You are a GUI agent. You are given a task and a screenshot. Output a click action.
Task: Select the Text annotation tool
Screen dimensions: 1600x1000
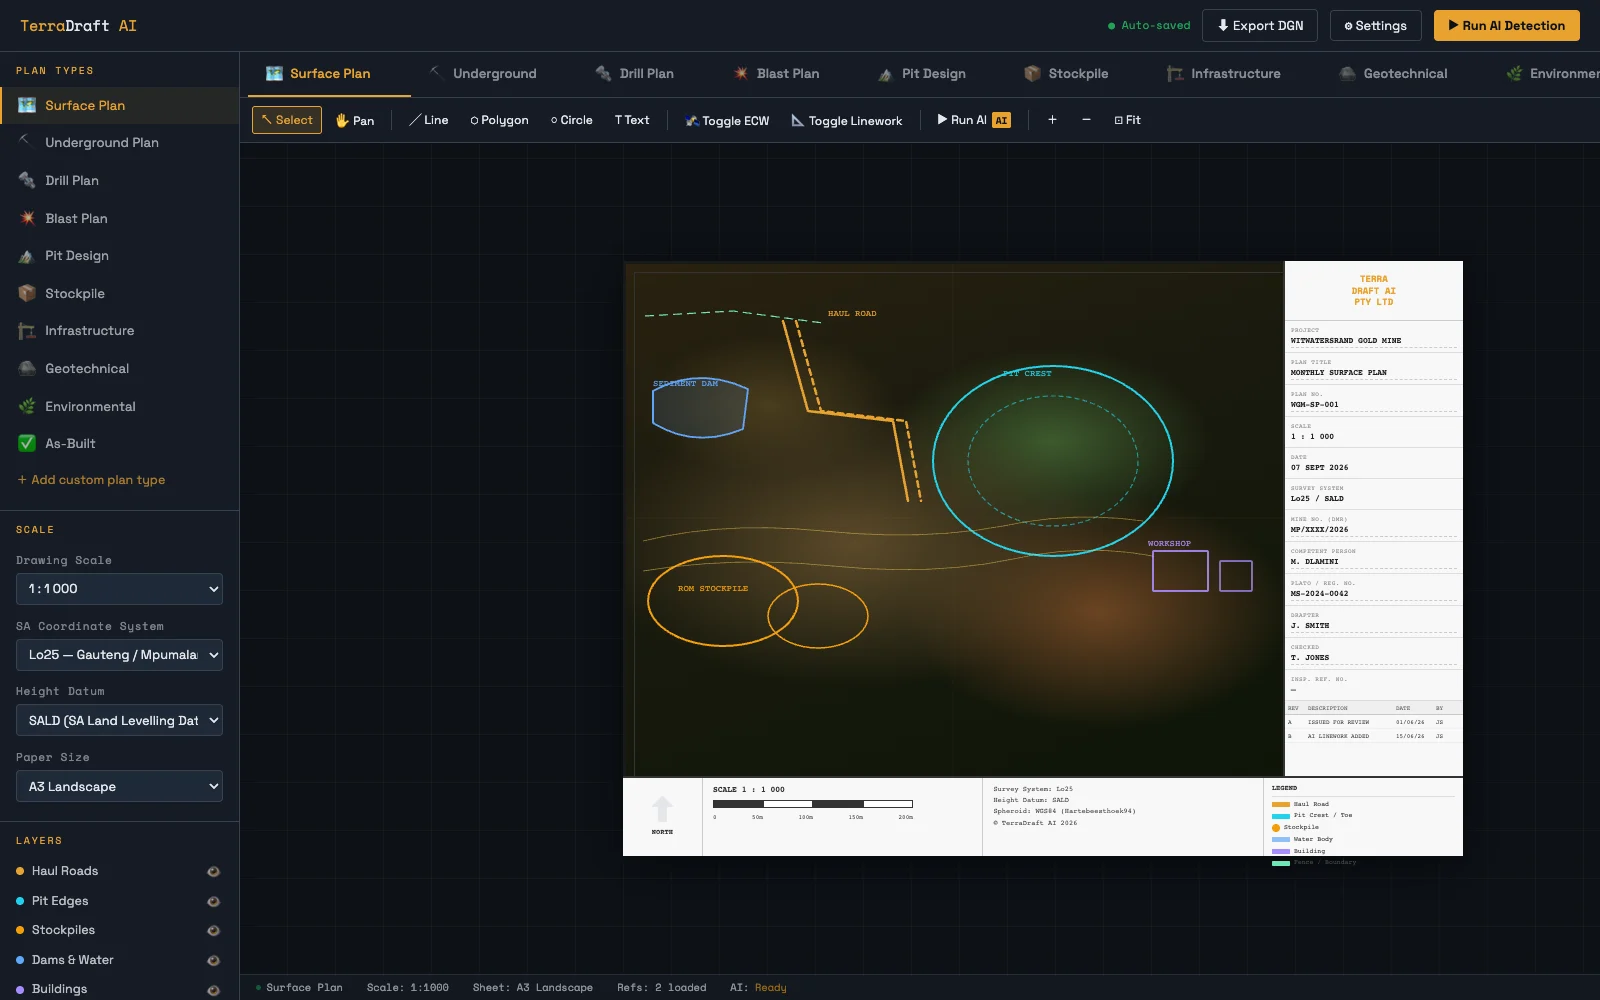[632, 120]
